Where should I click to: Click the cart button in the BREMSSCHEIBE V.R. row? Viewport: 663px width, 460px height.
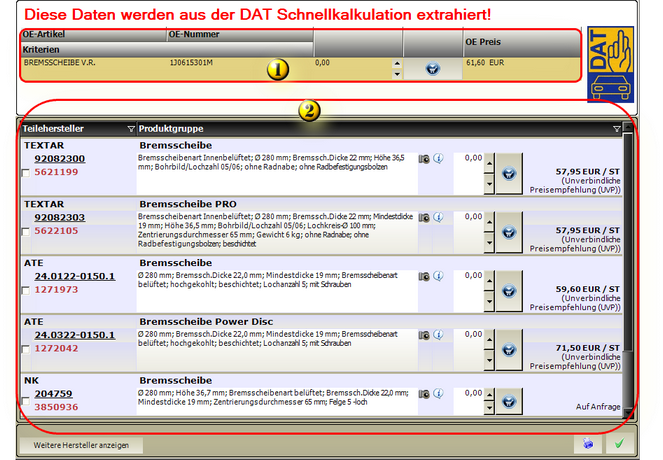tap(433, 68)
